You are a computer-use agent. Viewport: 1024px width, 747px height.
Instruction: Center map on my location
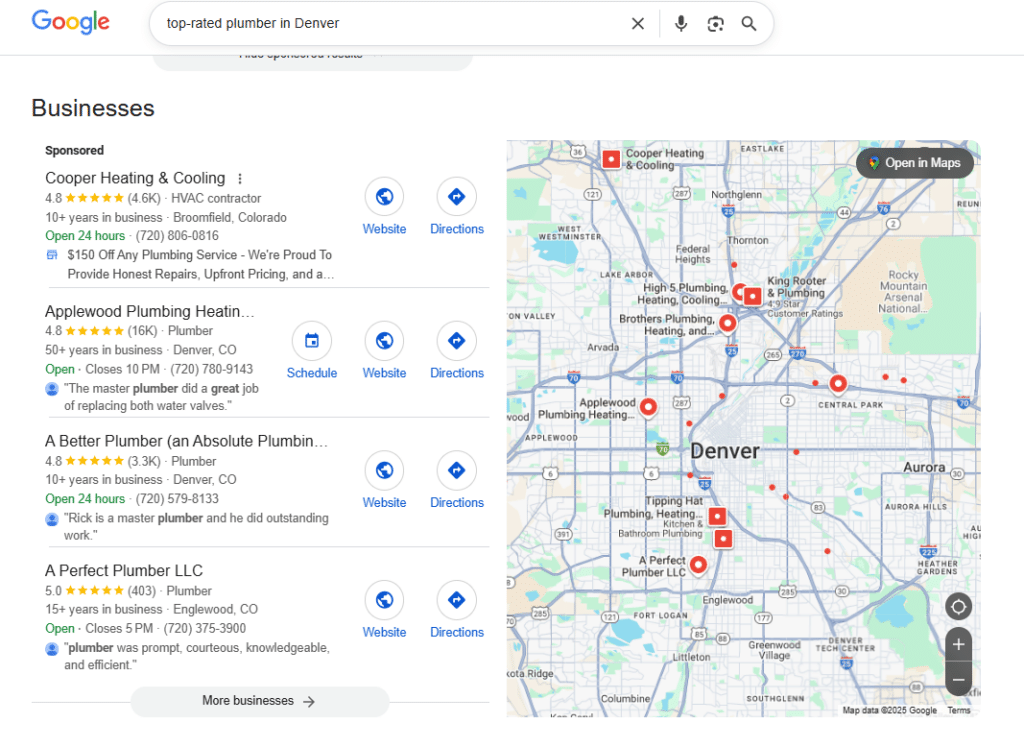pyautogui.click(x=958, y=607)
